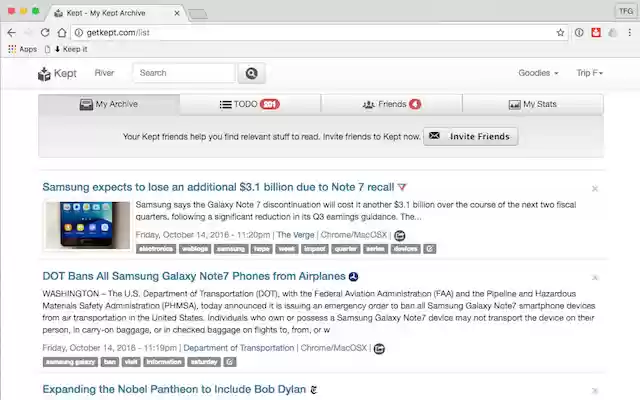Screen dimensions: 640x400
Task: Click the share icon on the Samsung article
Action: point(400,236)
